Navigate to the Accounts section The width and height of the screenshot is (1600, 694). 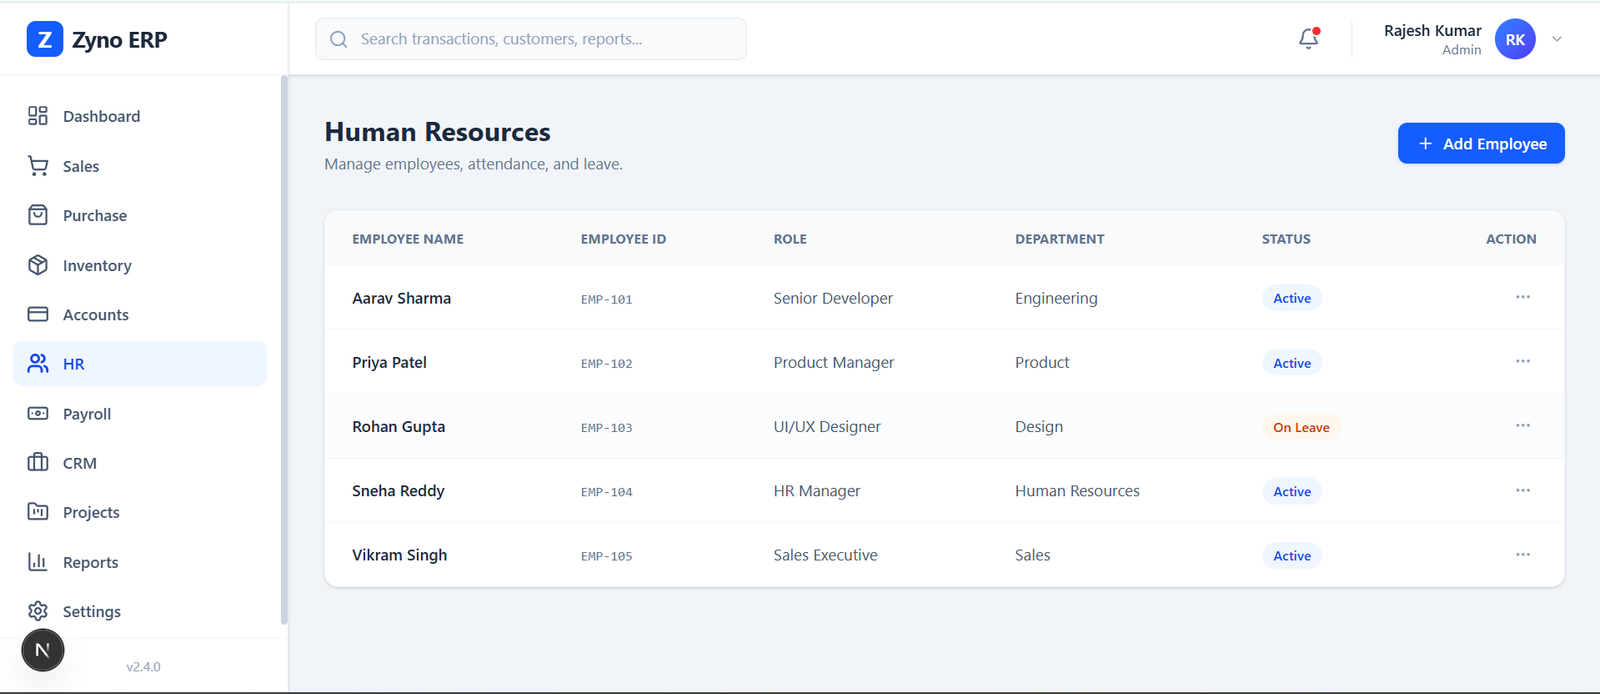pos(95,314)
